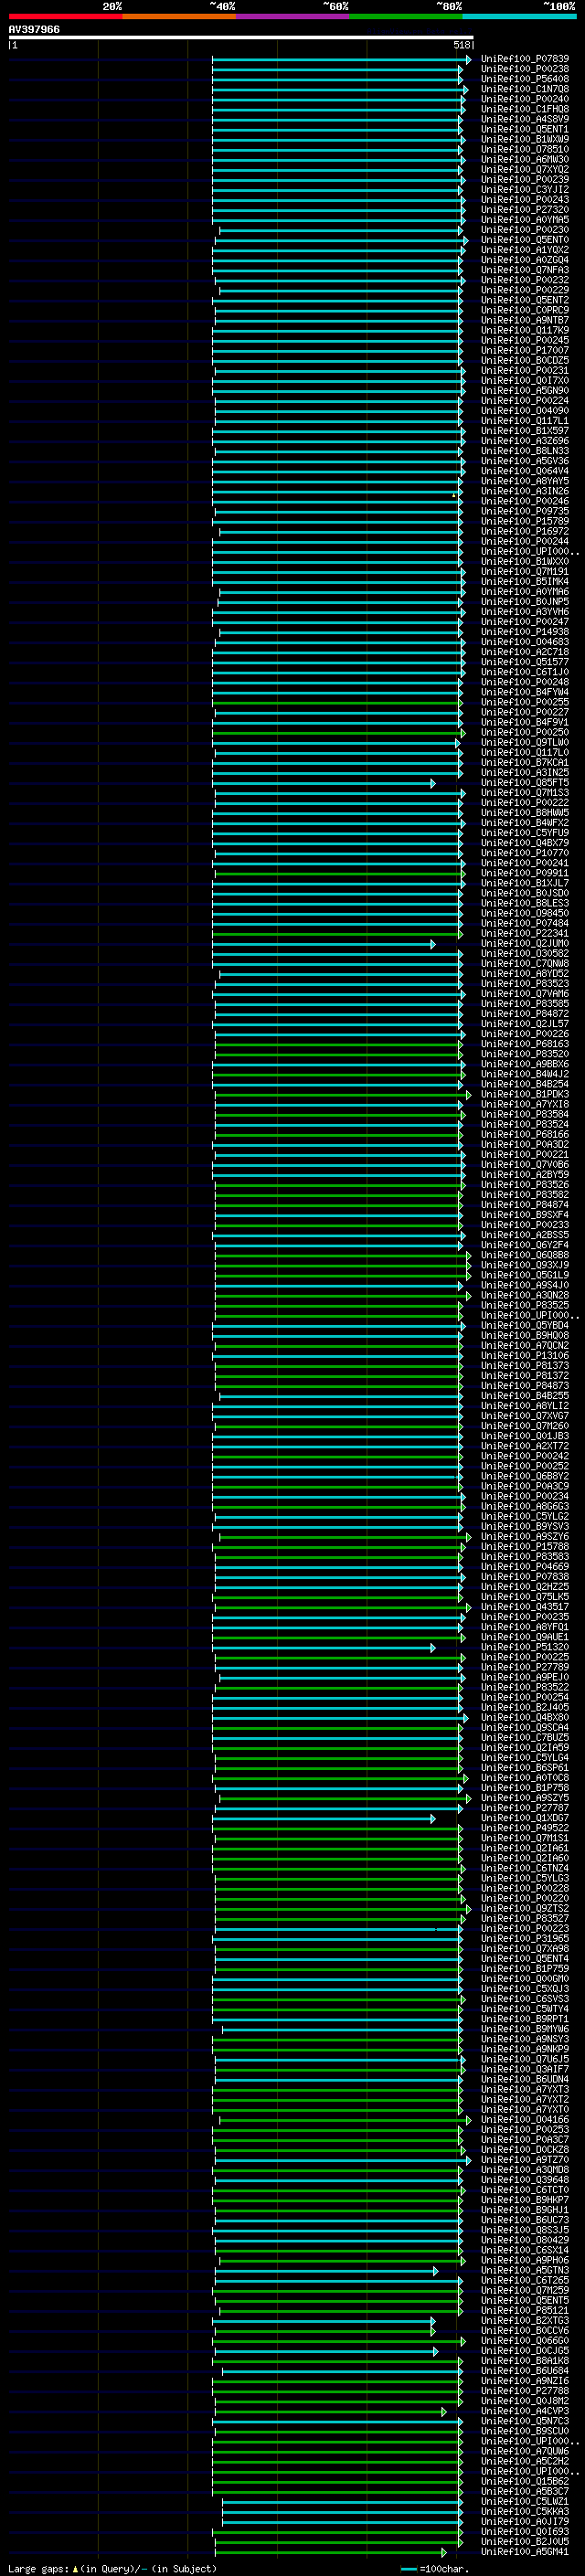Select label UniRef100_B9HQ08
This screenshot has height=2576, width=585.
point(524,1335)
